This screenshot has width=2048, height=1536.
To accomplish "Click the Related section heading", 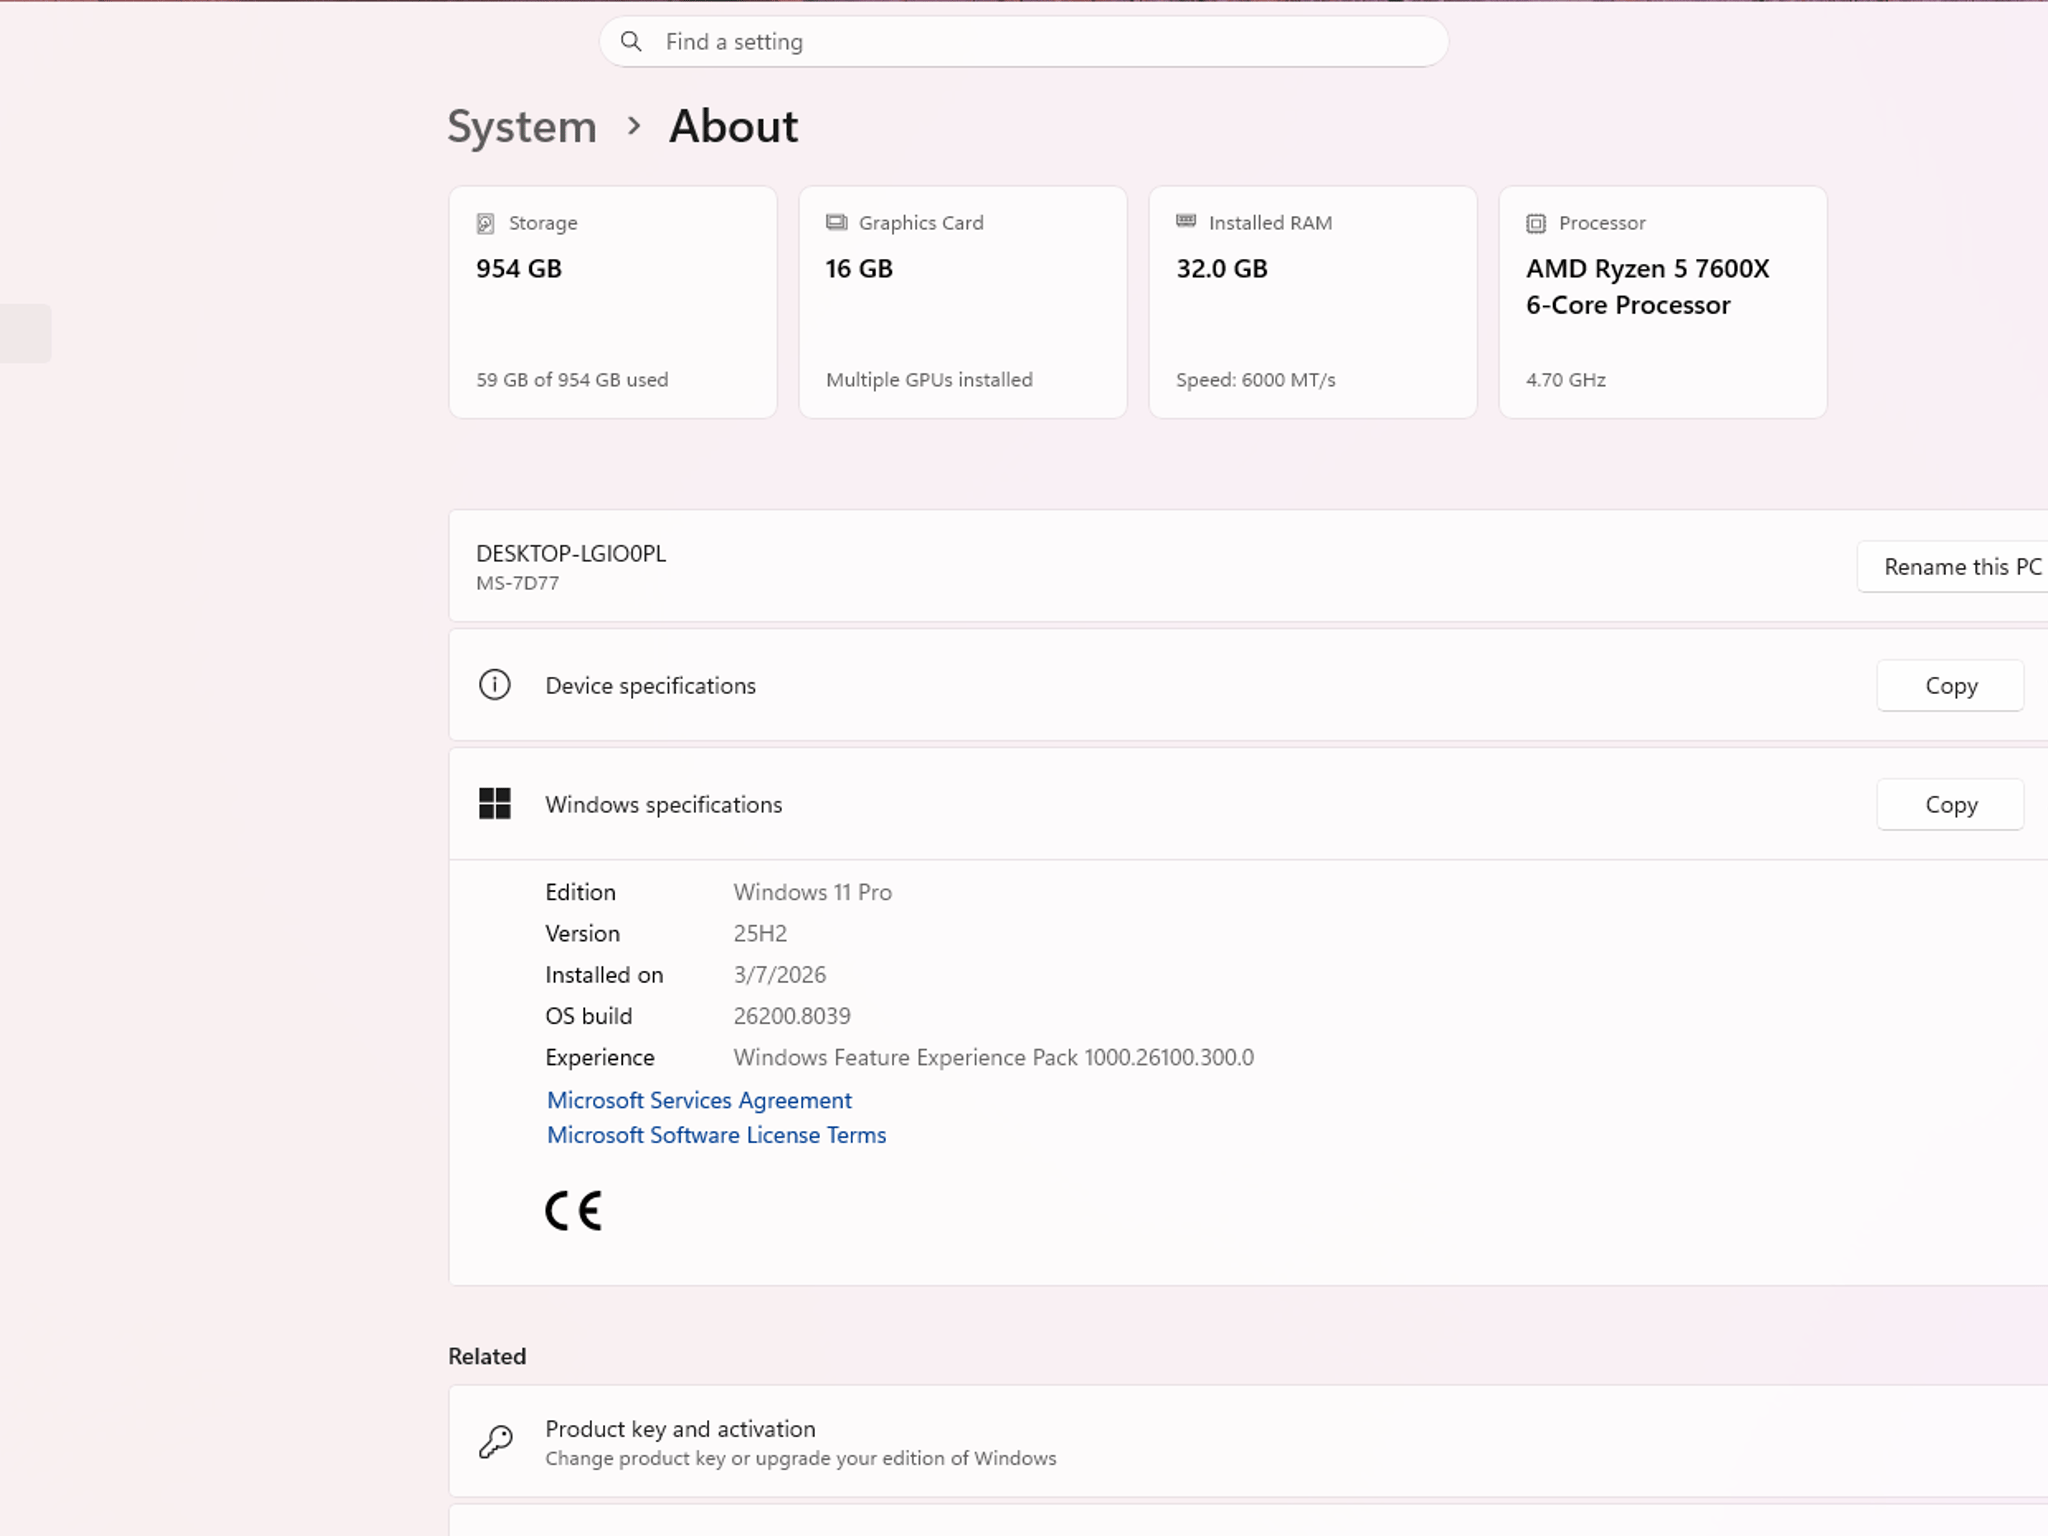I will click(487, 1356).
